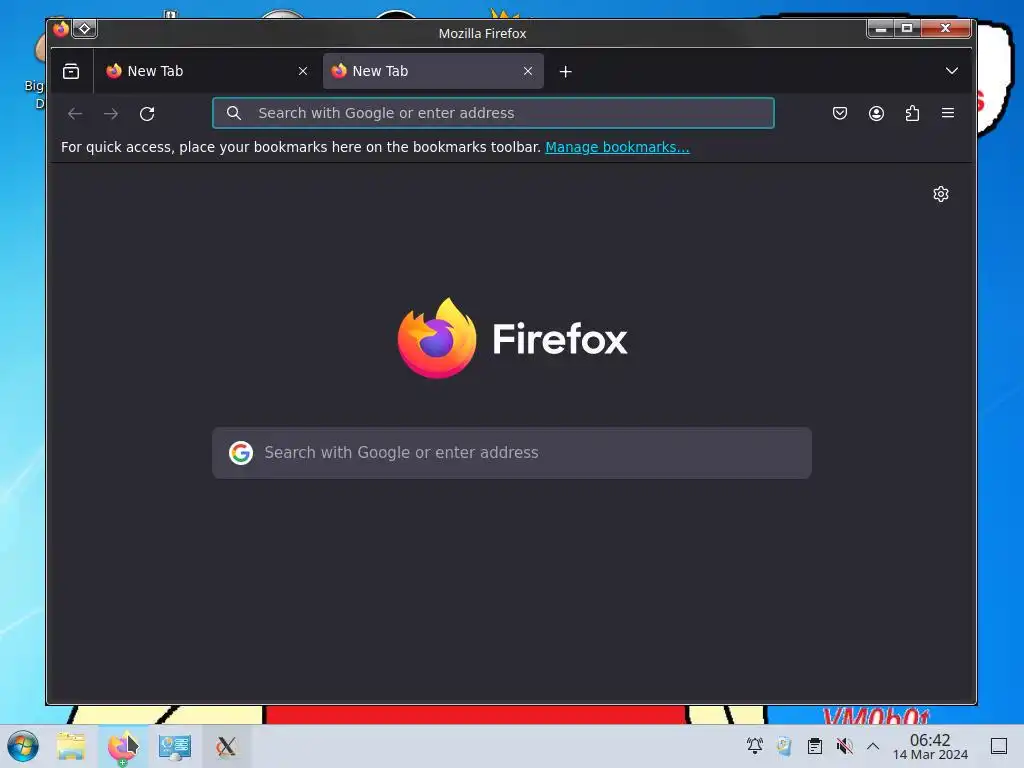This screenshot has width=1024, height=768.
Task: Open the Firefox View recent browsing icon
Action: click(71, 71)
